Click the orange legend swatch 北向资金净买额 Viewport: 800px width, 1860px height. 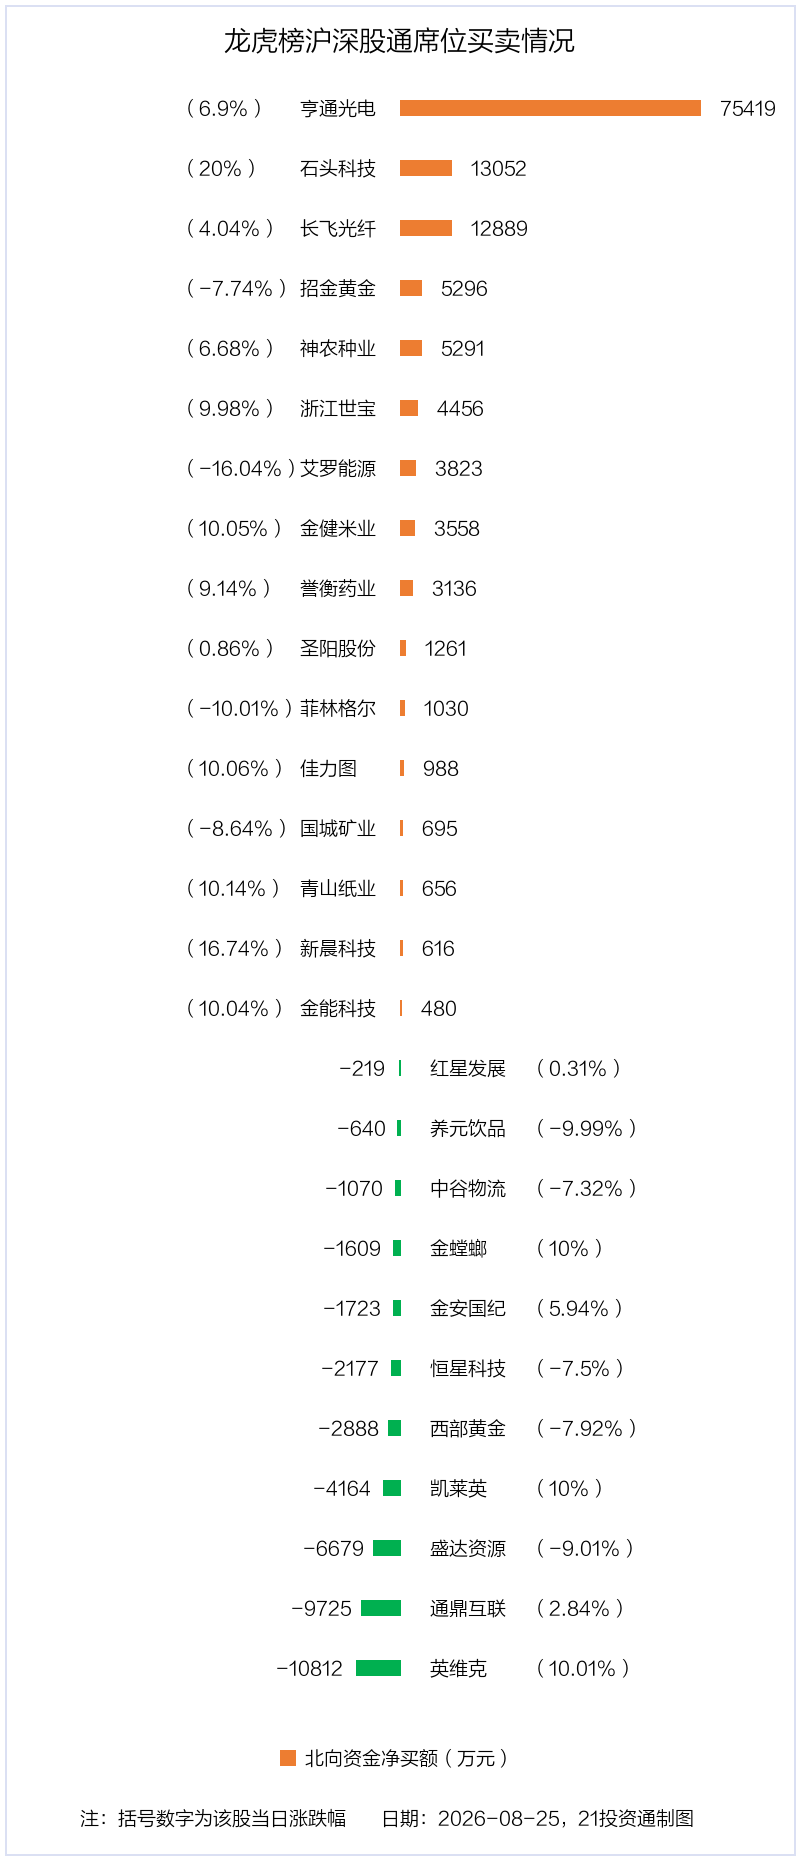(x=288, y=1757)
